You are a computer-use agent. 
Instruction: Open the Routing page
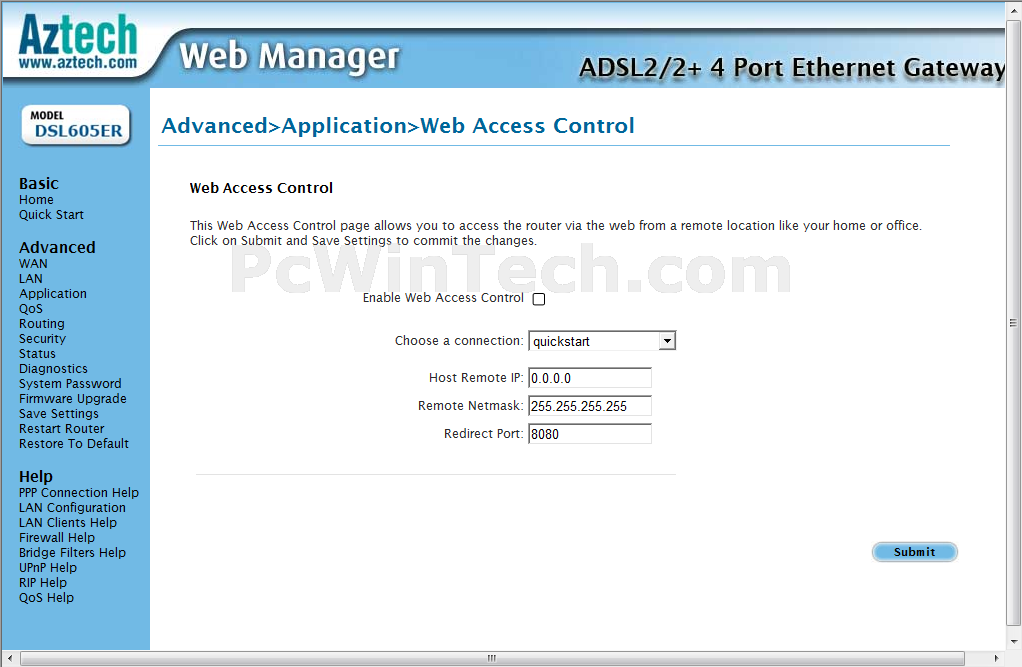pos(42,323)
